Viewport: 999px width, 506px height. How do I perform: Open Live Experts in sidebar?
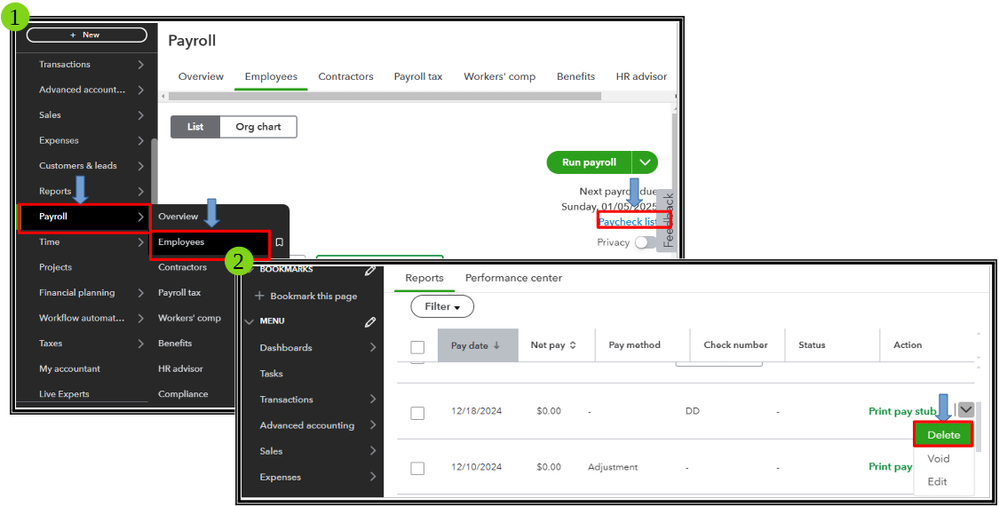coord(64,394)
